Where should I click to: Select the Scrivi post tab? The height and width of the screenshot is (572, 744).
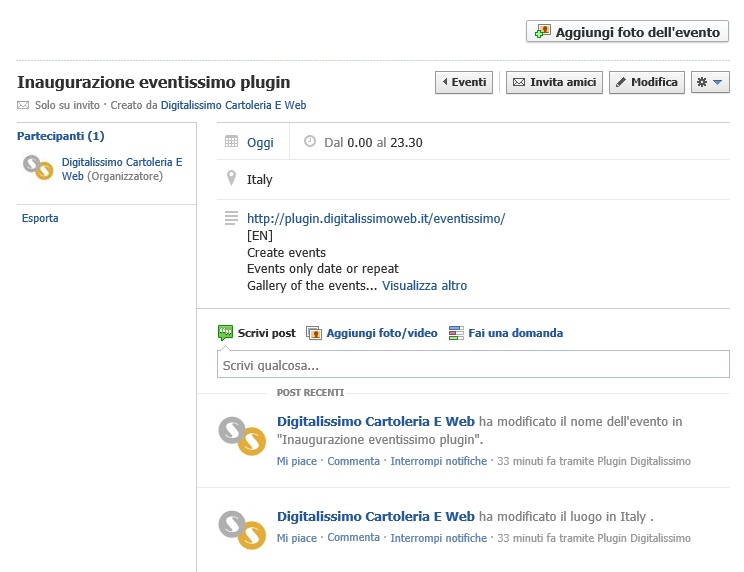pos(266,333)
